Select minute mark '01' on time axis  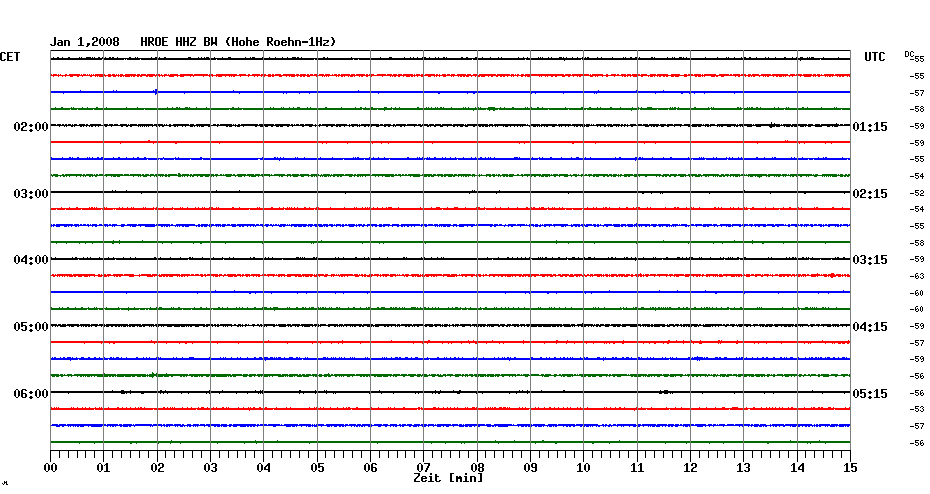click(x=103, y=468)
